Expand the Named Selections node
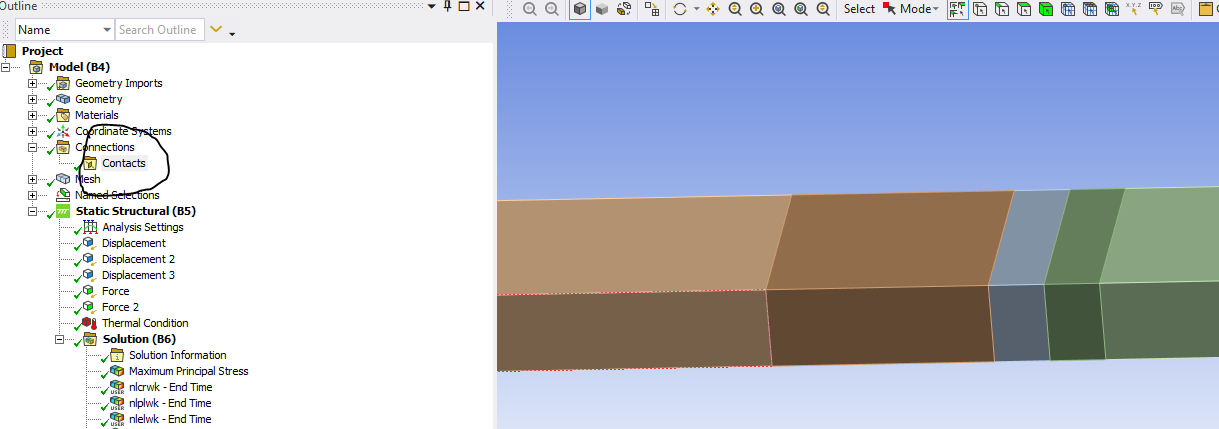1219x429 pixels. 32,195
